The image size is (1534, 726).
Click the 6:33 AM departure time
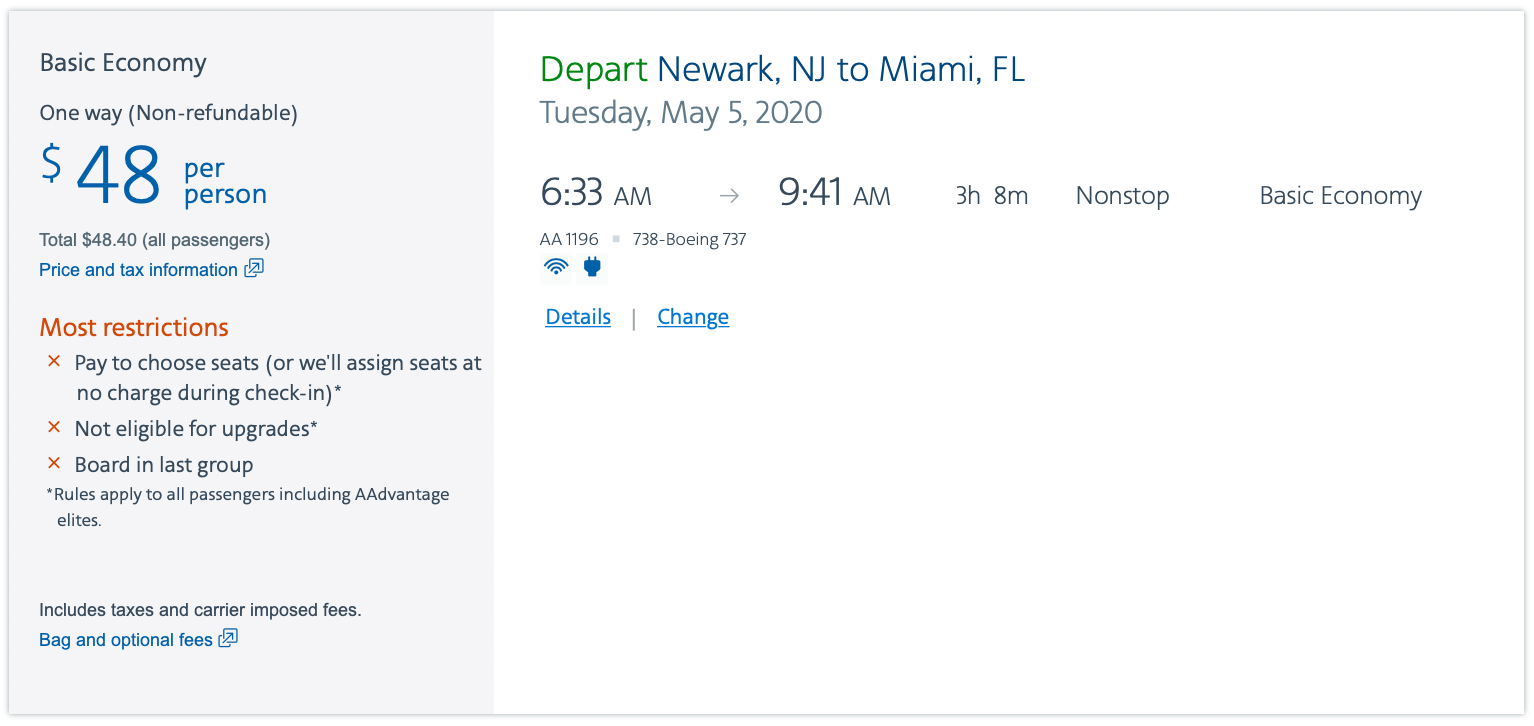pyautogui.click(x=595, y=195)
